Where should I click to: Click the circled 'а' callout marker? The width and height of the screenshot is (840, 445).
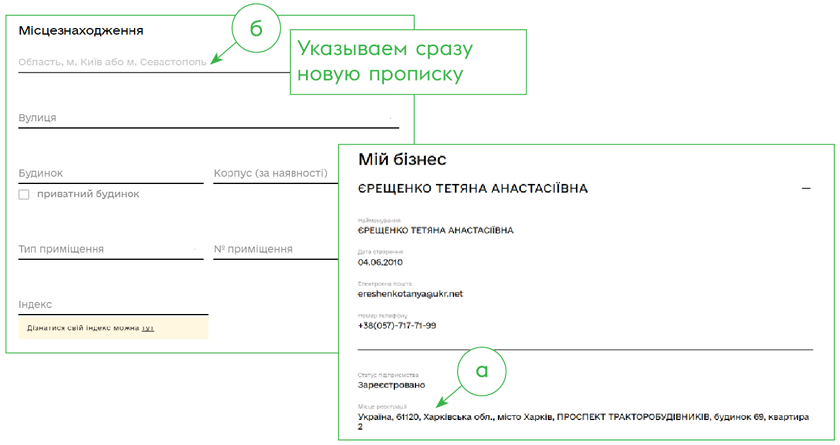pyautogui.click(x=482, y=370)
